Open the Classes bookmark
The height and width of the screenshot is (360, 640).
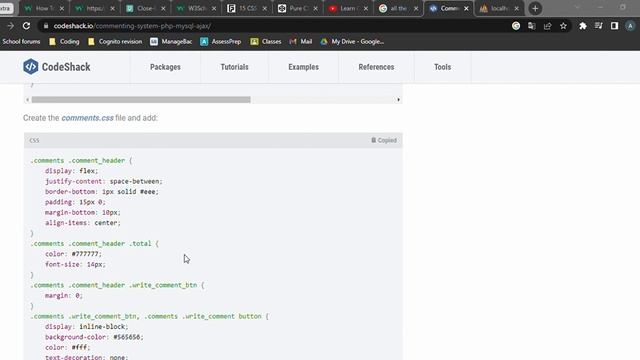click(x=266, y=41)
